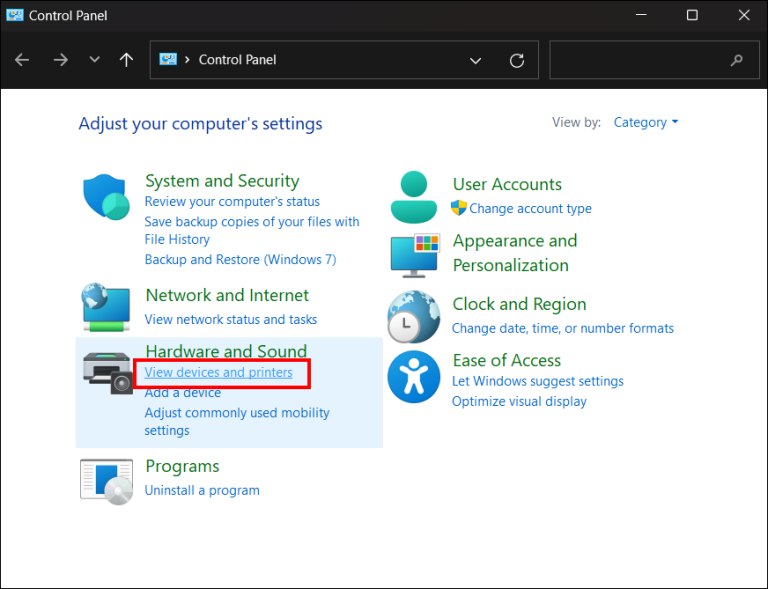Click the Control Panel search box
768x589 pixels.
click(640, 60)
